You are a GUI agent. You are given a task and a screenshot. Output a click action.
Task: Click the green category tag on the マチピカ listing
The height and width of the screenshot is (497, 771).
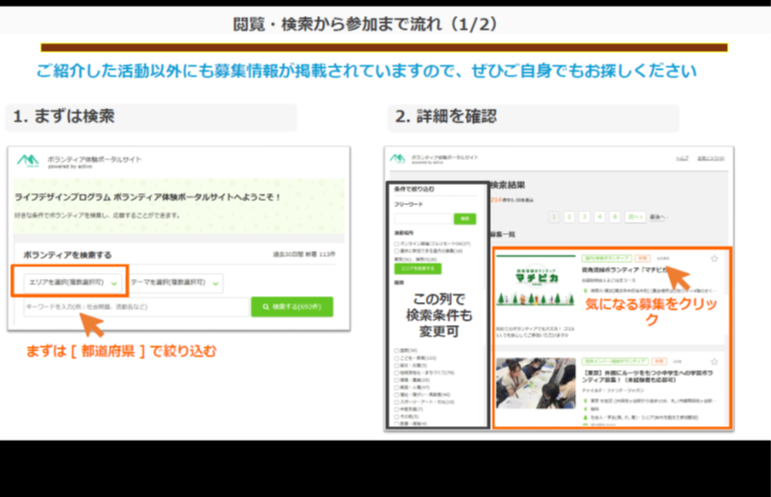point(606,259)
